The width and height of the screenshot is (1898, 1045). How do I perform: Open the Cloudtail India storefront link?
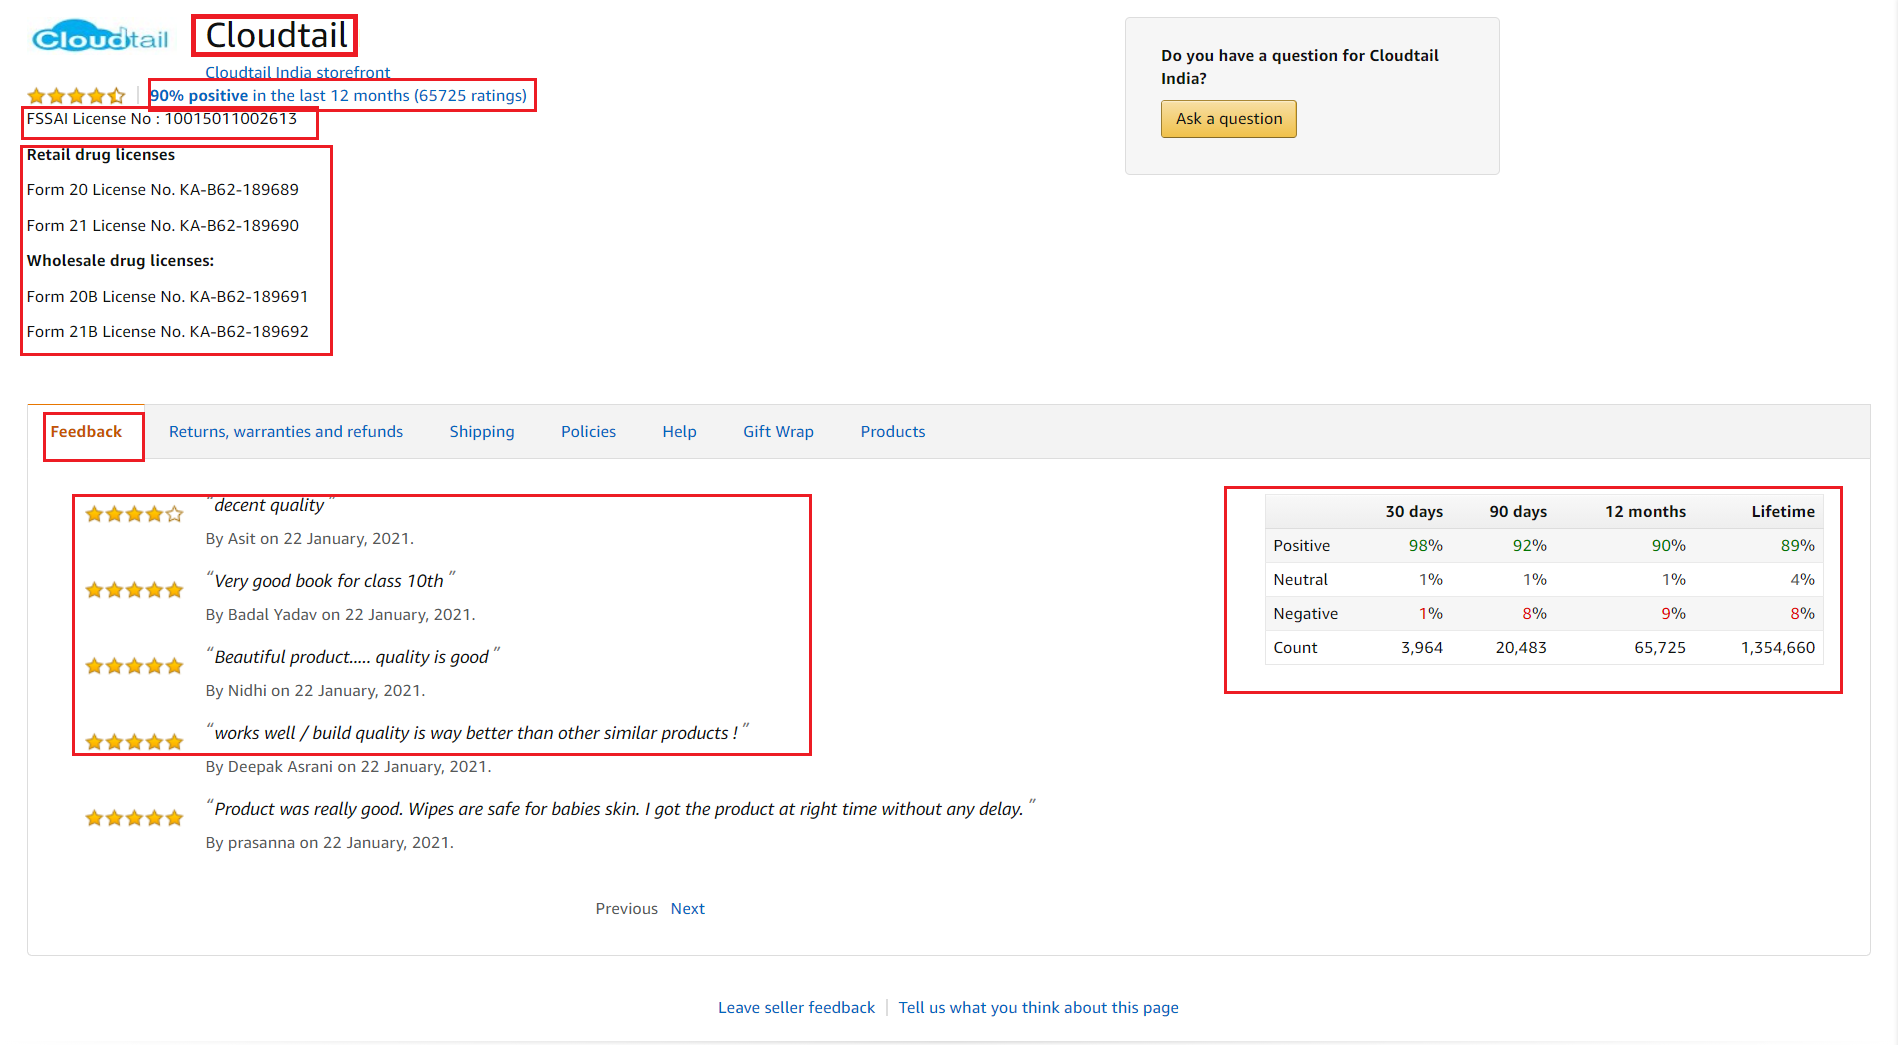click(297, 72)
